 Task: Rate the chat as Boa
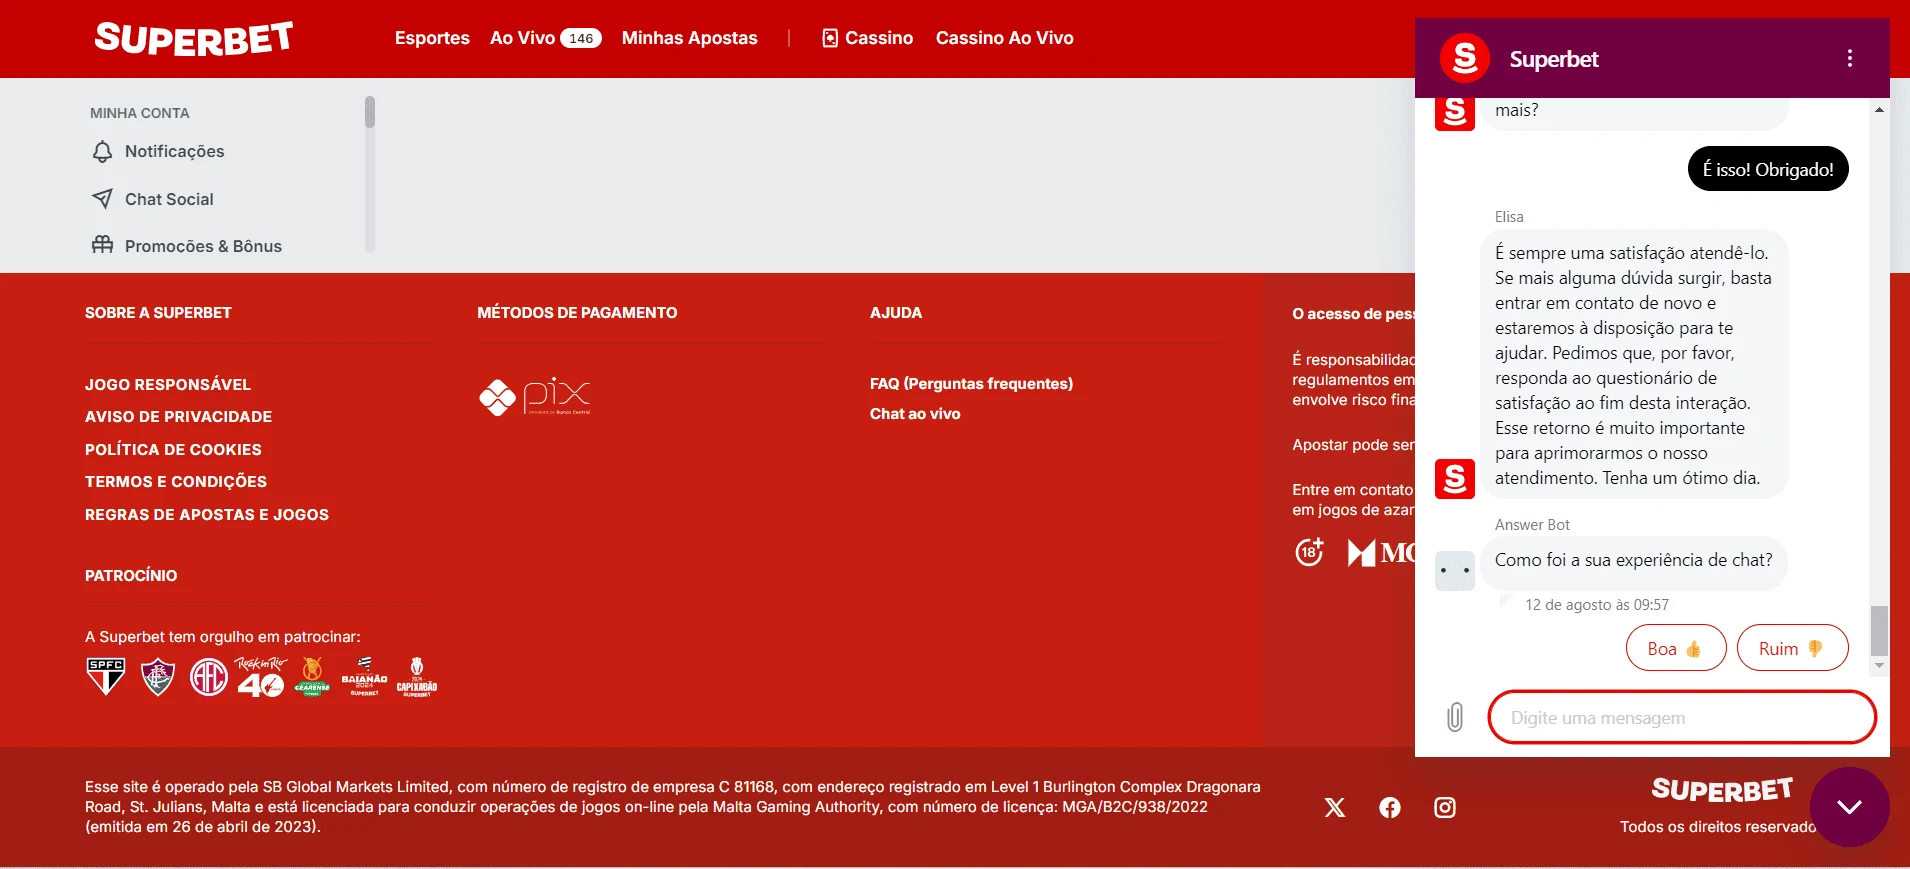(x=1676, y=648)
